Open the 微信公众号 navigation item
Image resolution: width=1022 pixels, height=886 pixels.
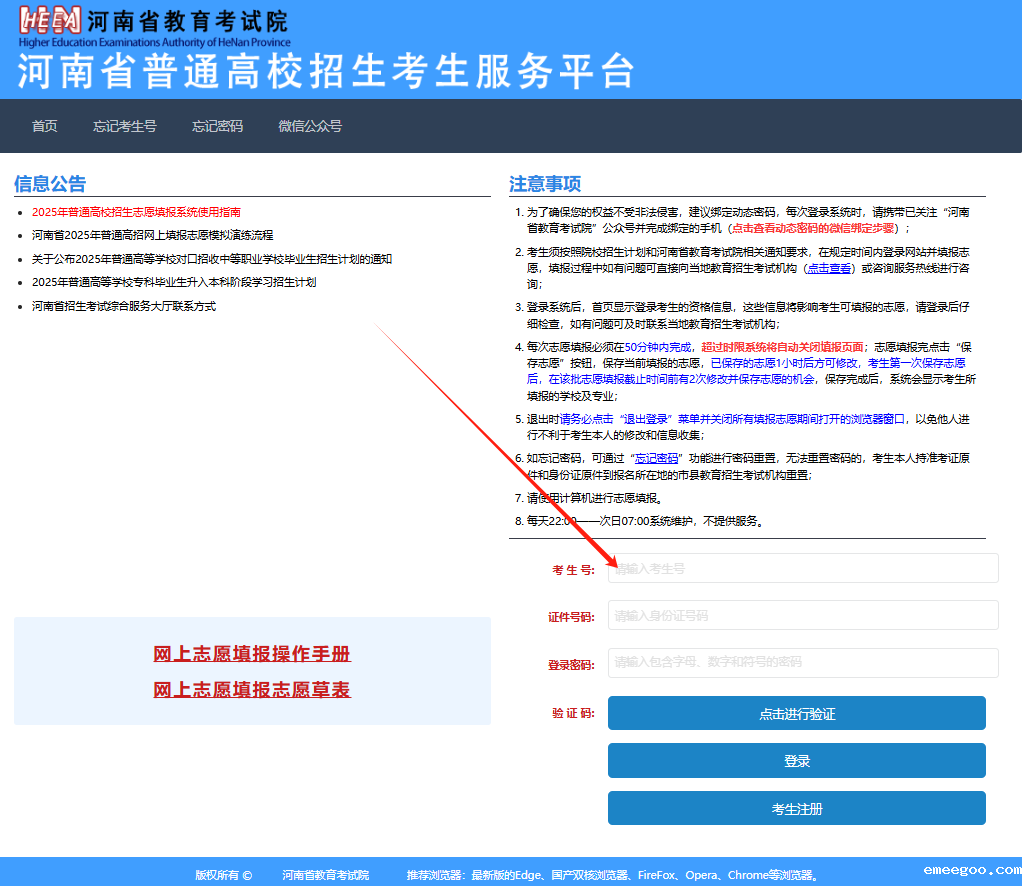(310, 126)
